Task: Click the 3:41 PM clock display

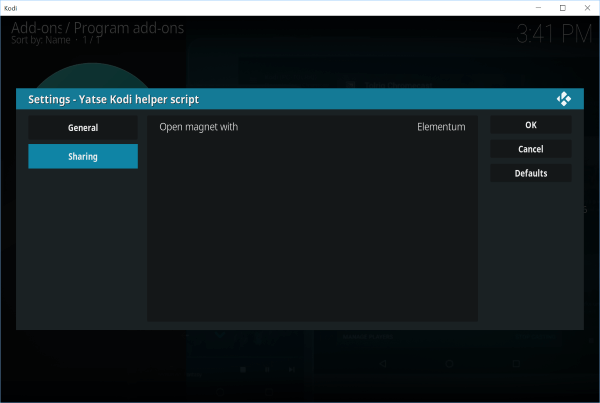Action: pyautogui.click(x=553, y=34)
